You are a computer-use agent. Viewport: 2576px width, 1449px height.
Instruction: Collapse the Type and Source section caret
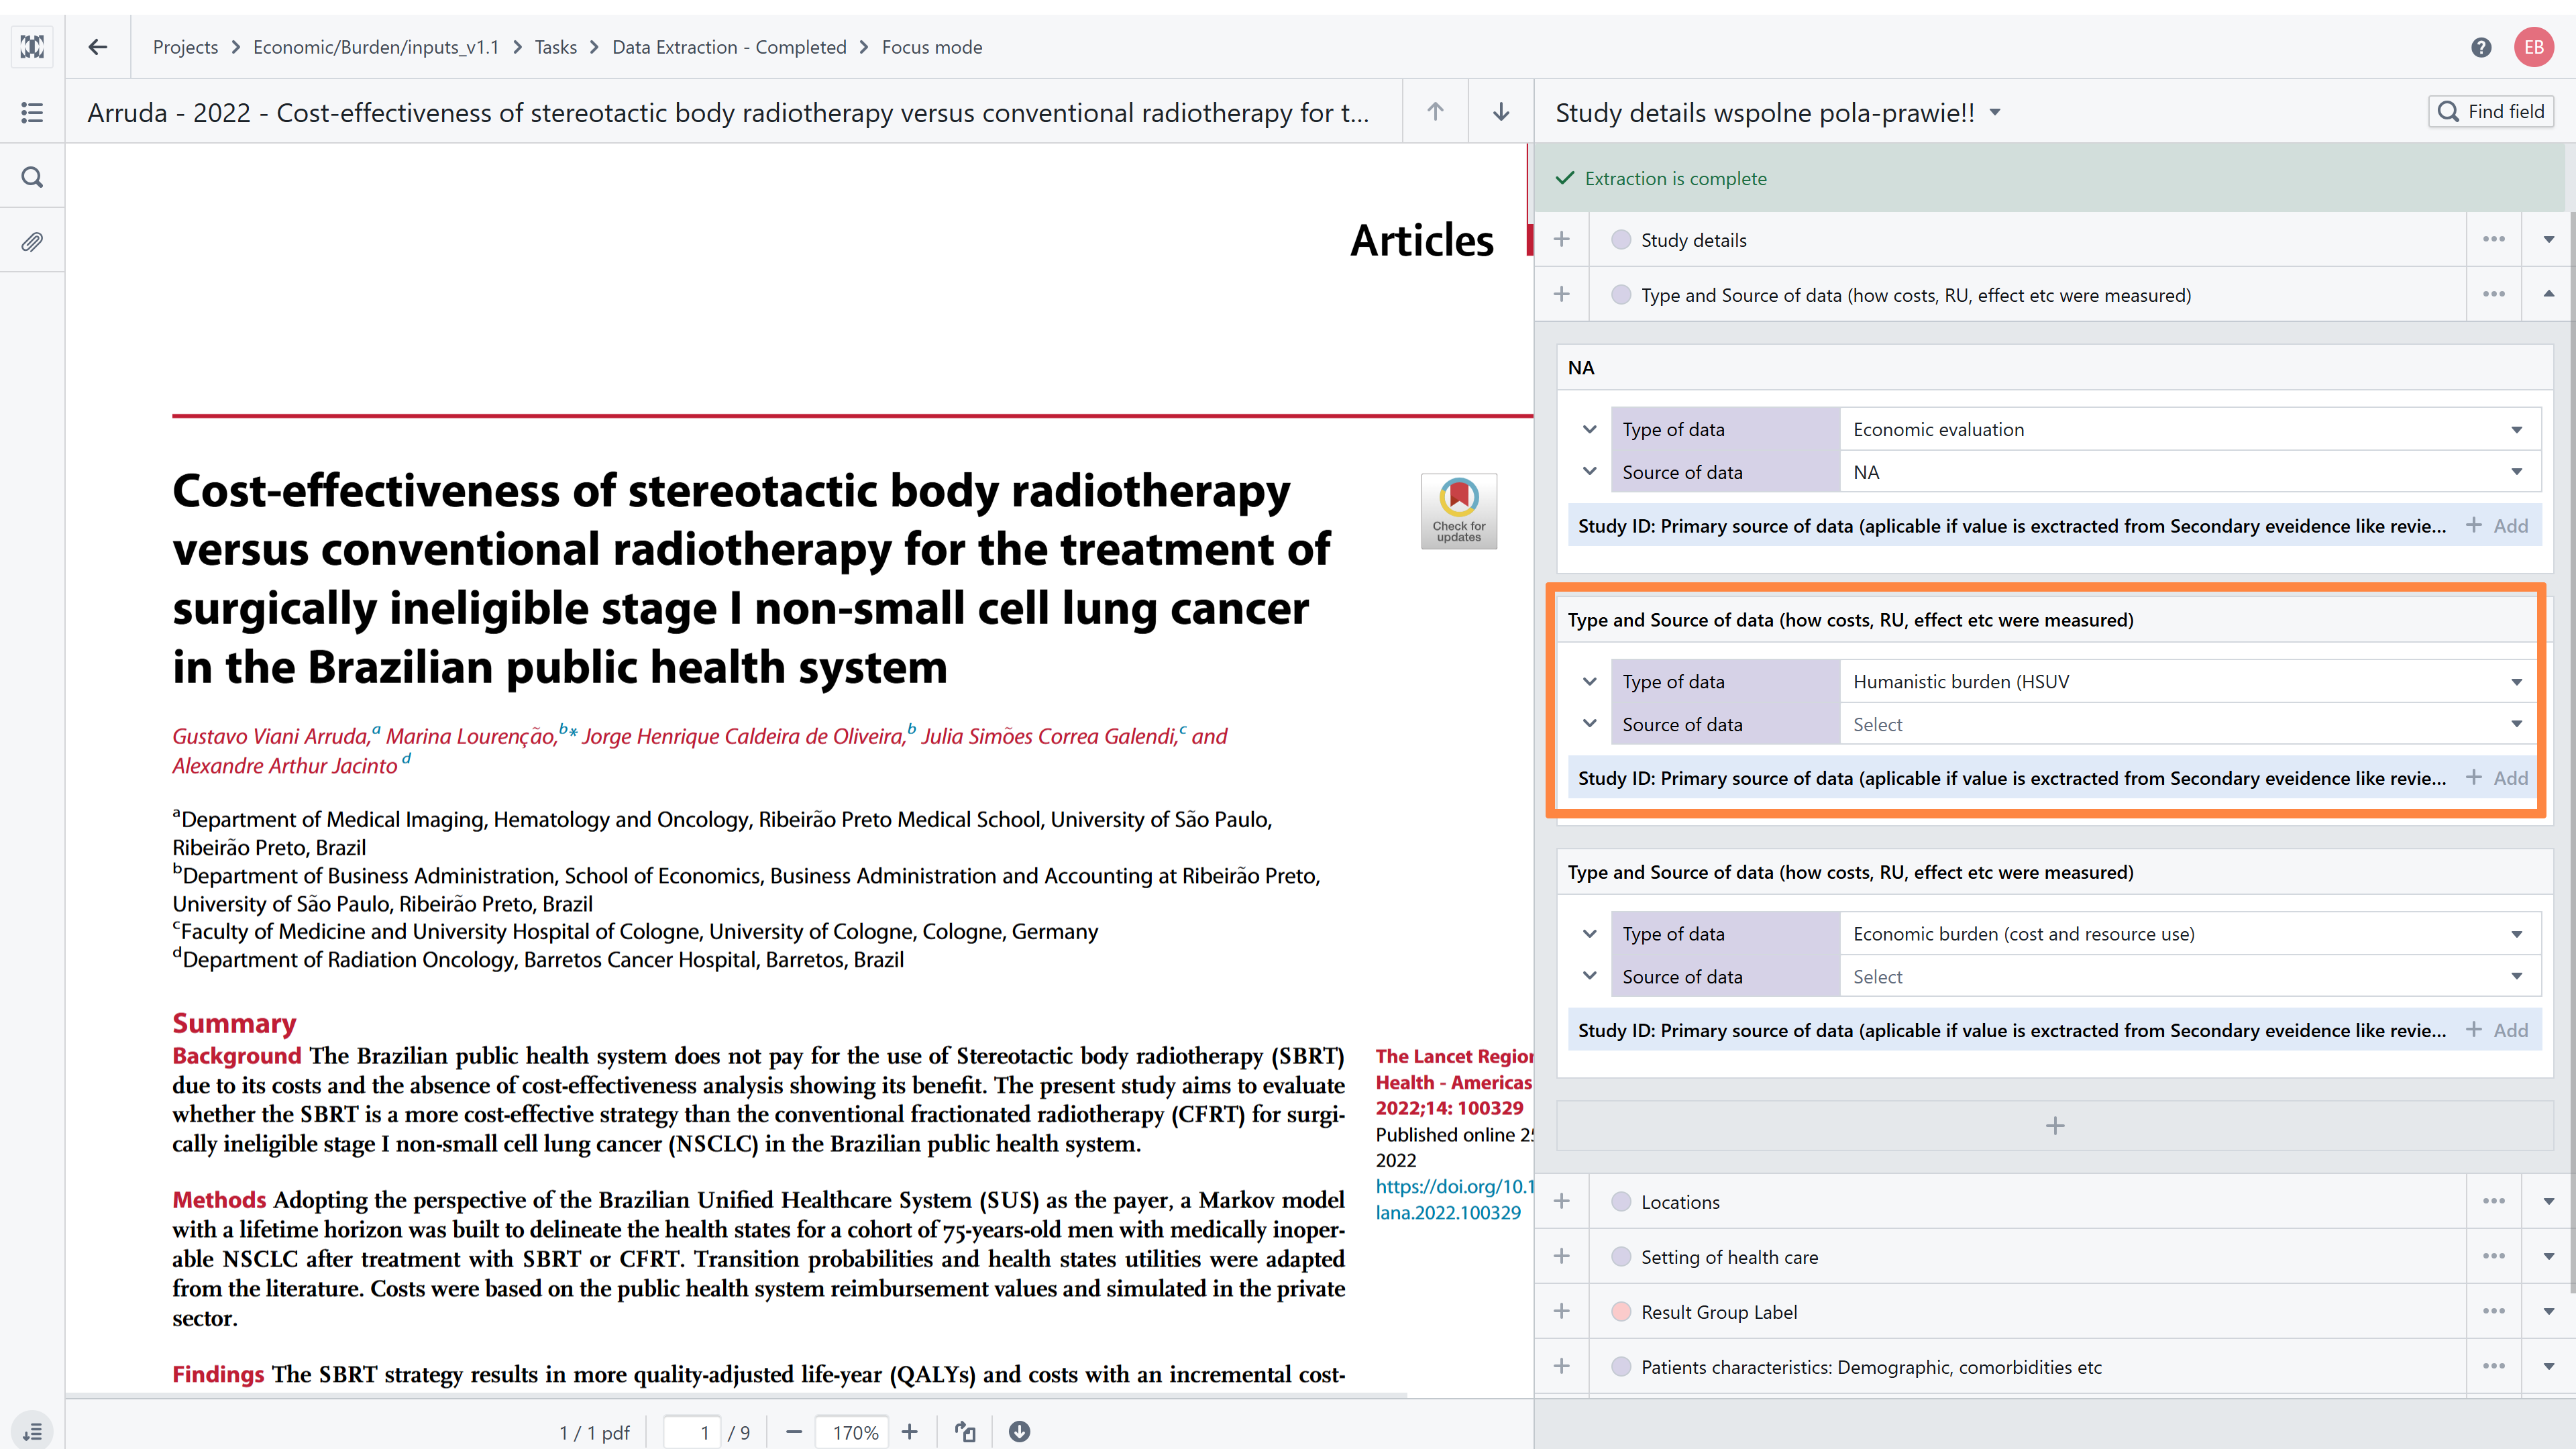[x=2548, y=294]
